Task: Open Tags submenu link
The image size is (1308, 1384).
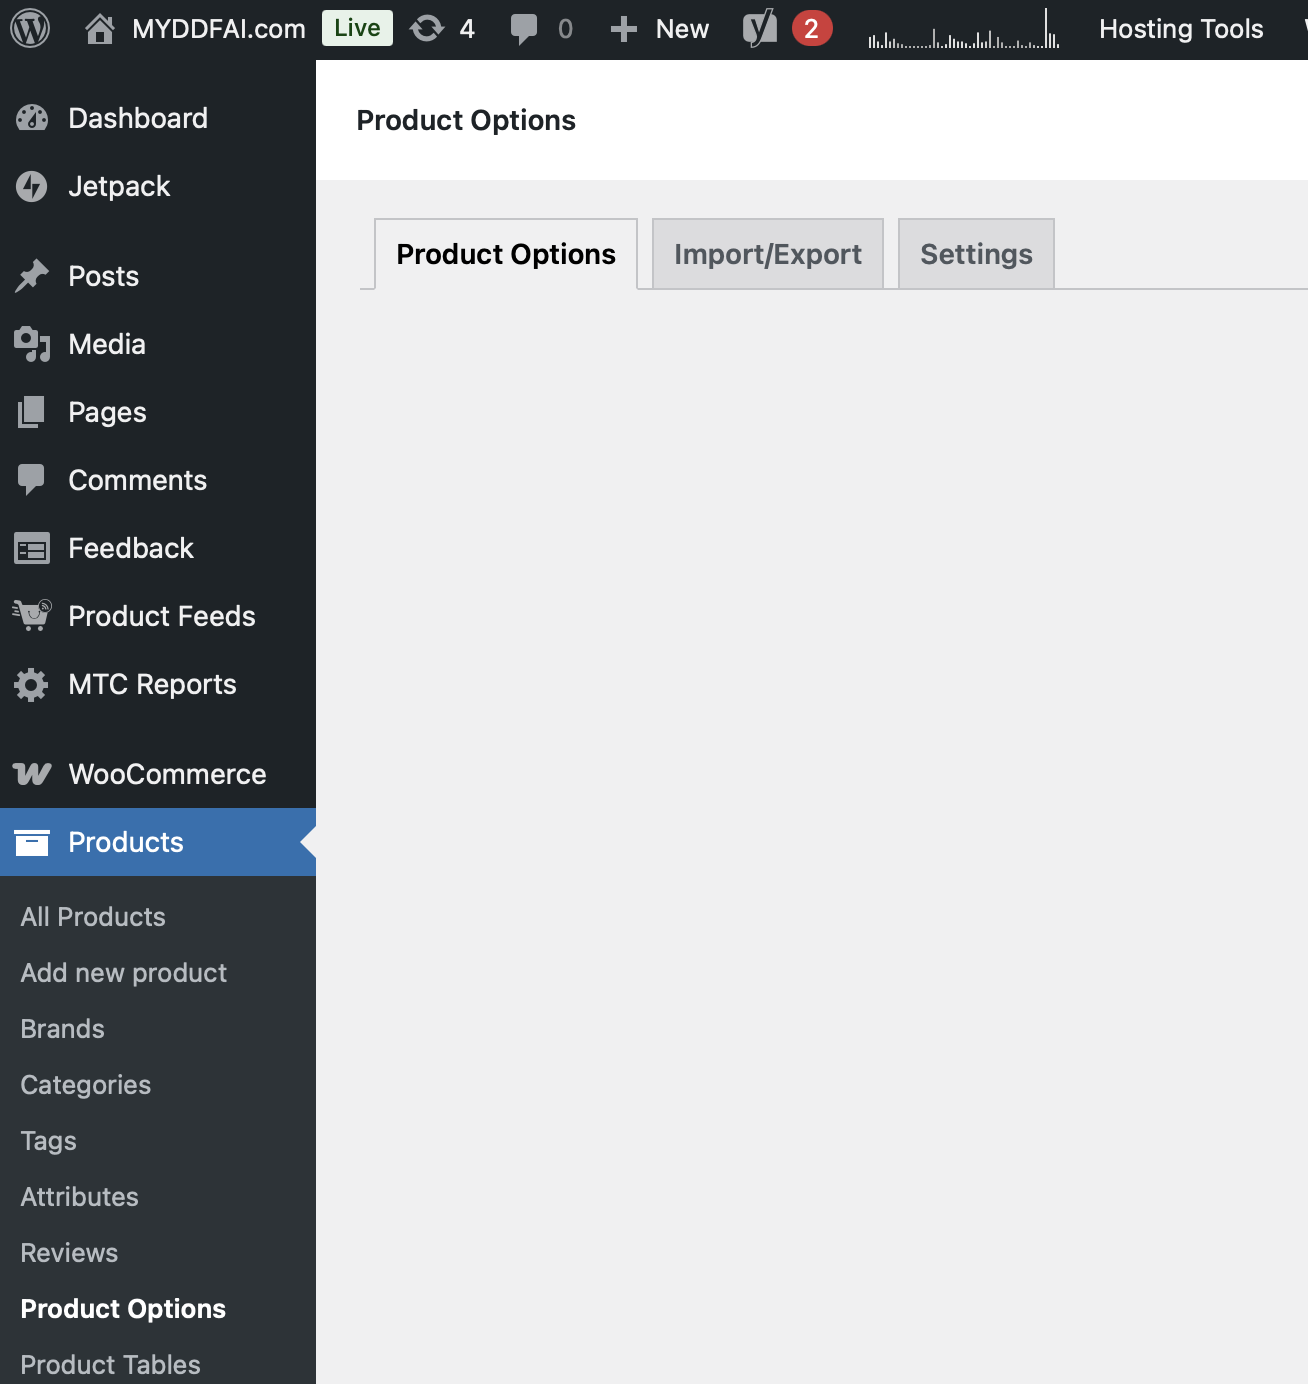Action: coord(48,1141)
